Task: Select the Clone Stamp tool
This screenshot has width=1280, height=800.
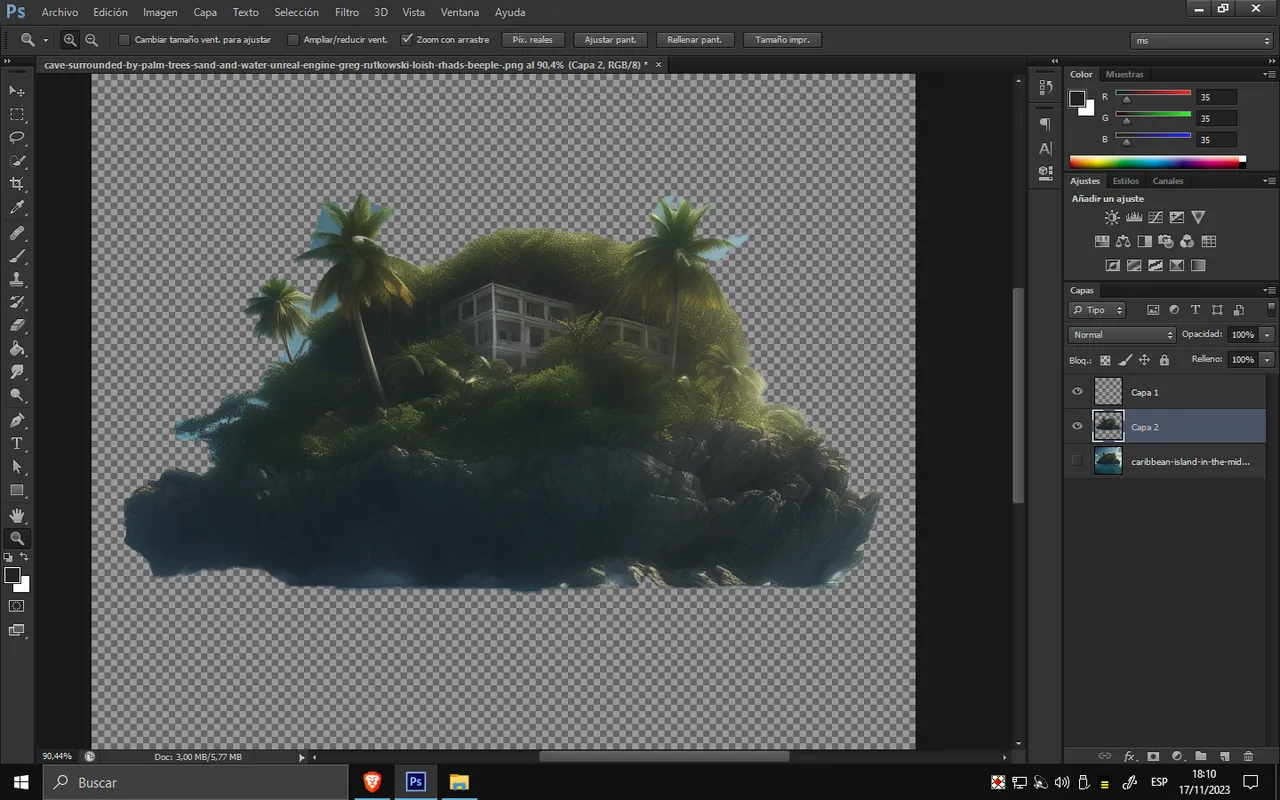Action: point(17,279)
